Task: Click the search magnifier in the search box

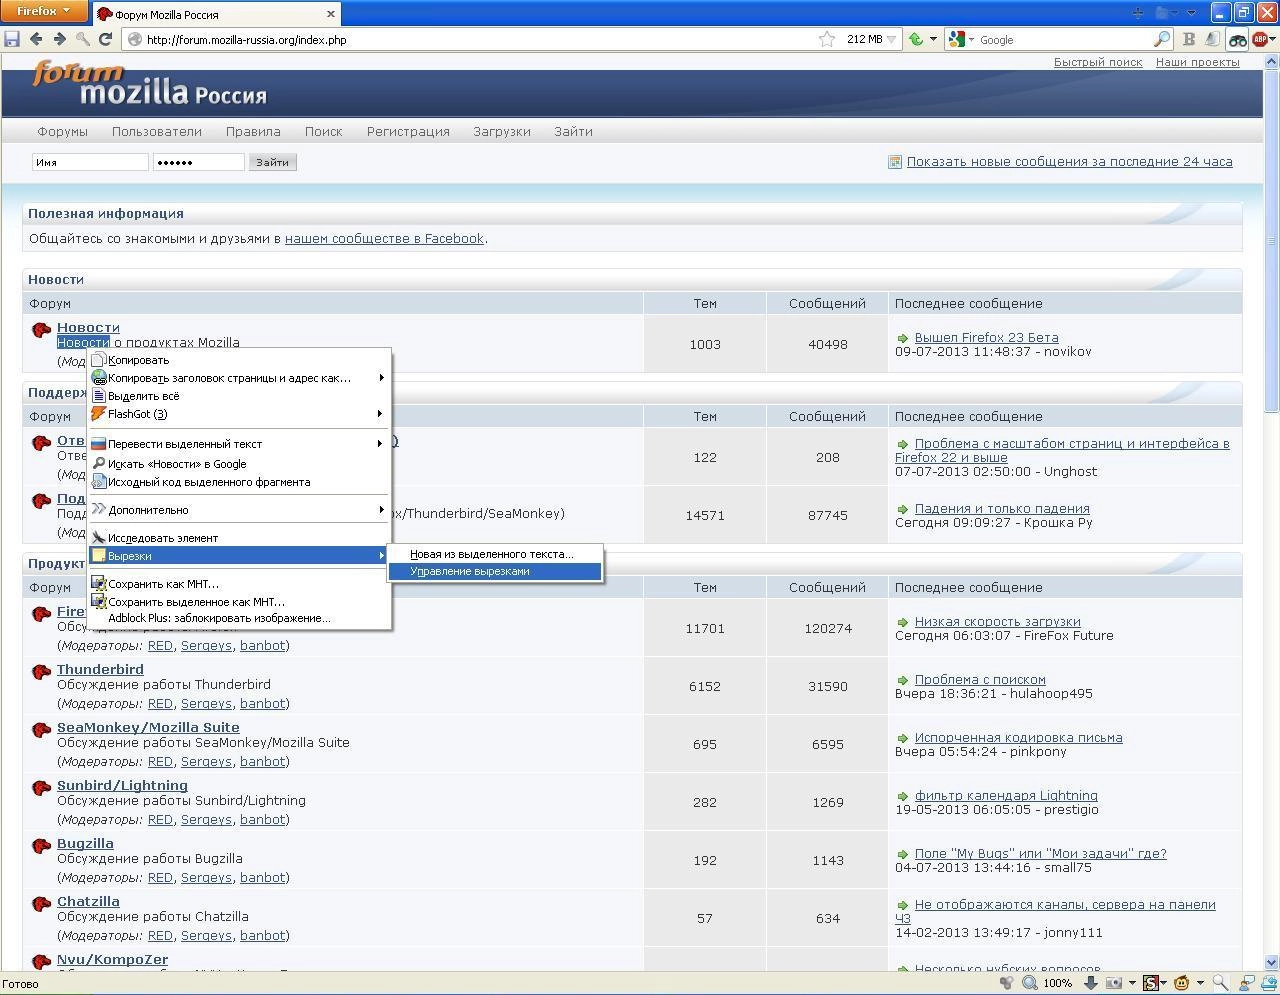Action: tap(1161, 39)
